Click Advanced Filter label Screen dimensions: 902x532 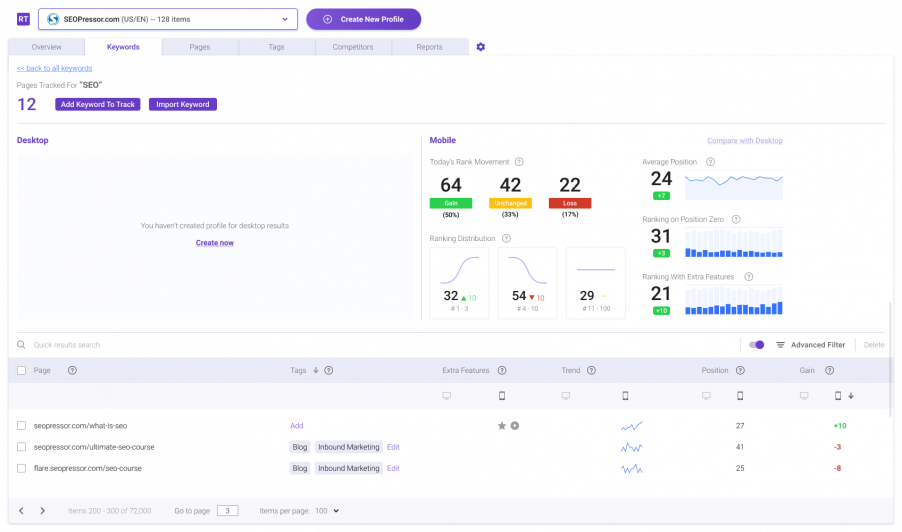pos(818,345)
